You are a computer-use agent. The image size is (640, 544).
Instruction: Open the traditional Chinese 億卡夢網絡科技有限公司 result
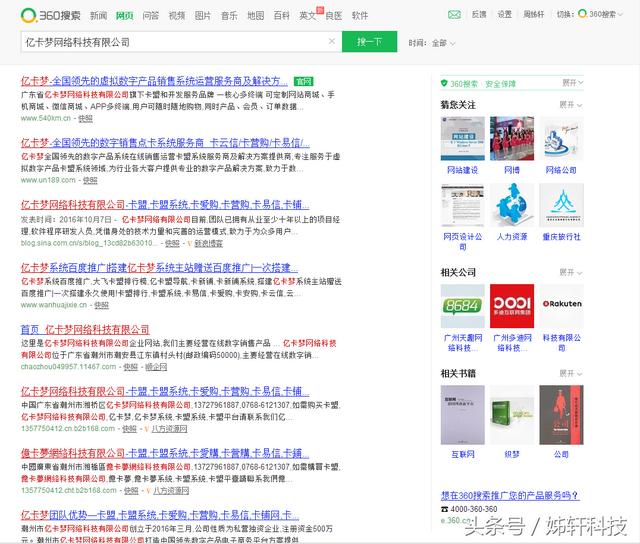click(165, 453)
